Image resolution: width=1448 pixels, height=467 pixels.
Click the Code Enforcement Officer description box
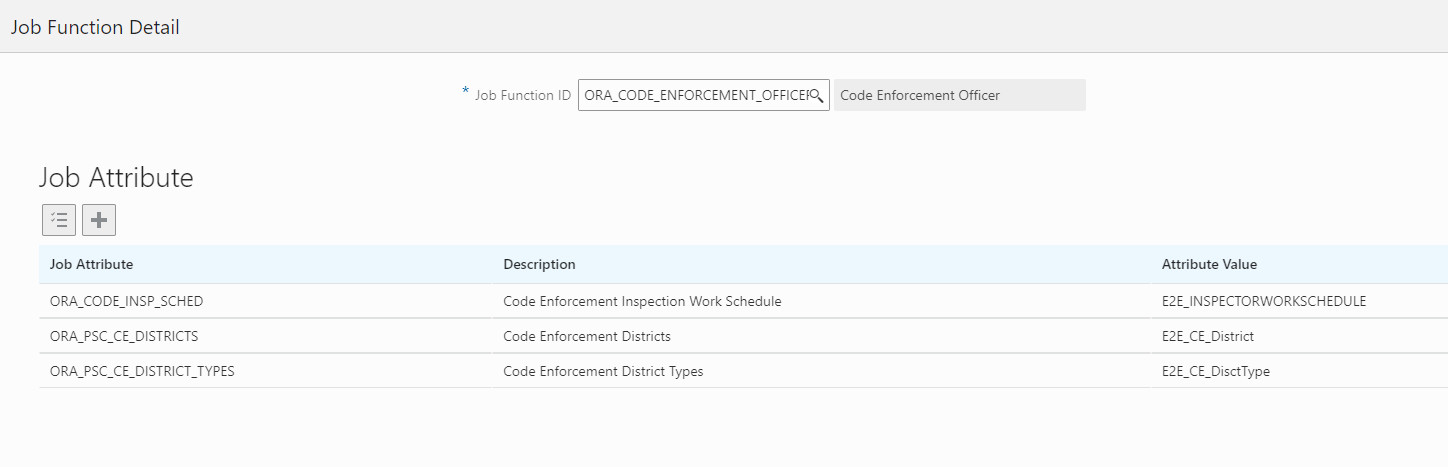[959, 95]
